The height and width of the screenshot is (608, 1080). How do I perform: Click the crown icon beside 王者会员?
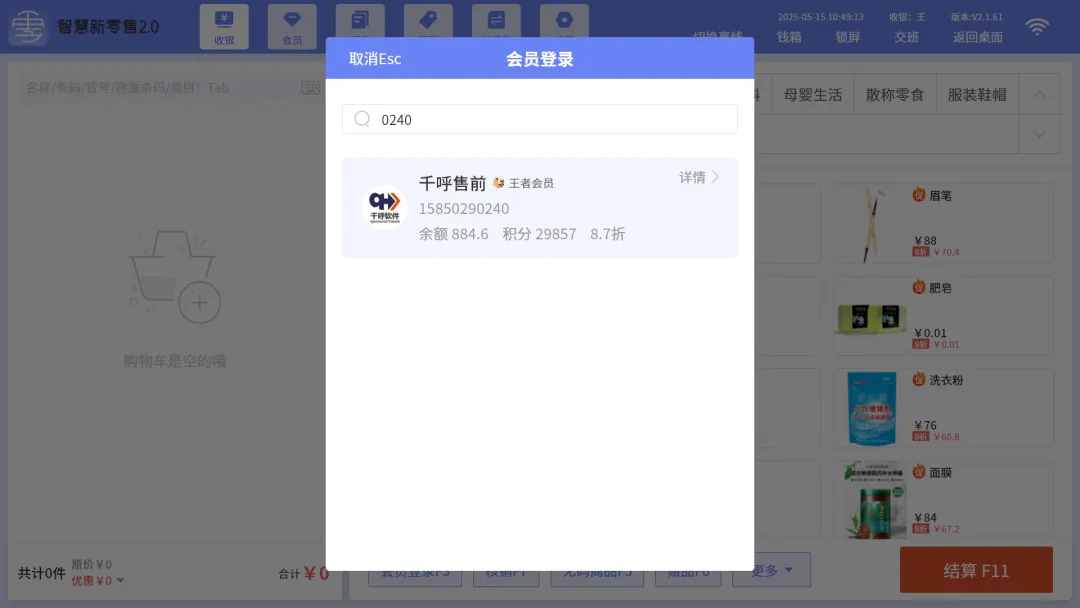click(x=499, y=183)
